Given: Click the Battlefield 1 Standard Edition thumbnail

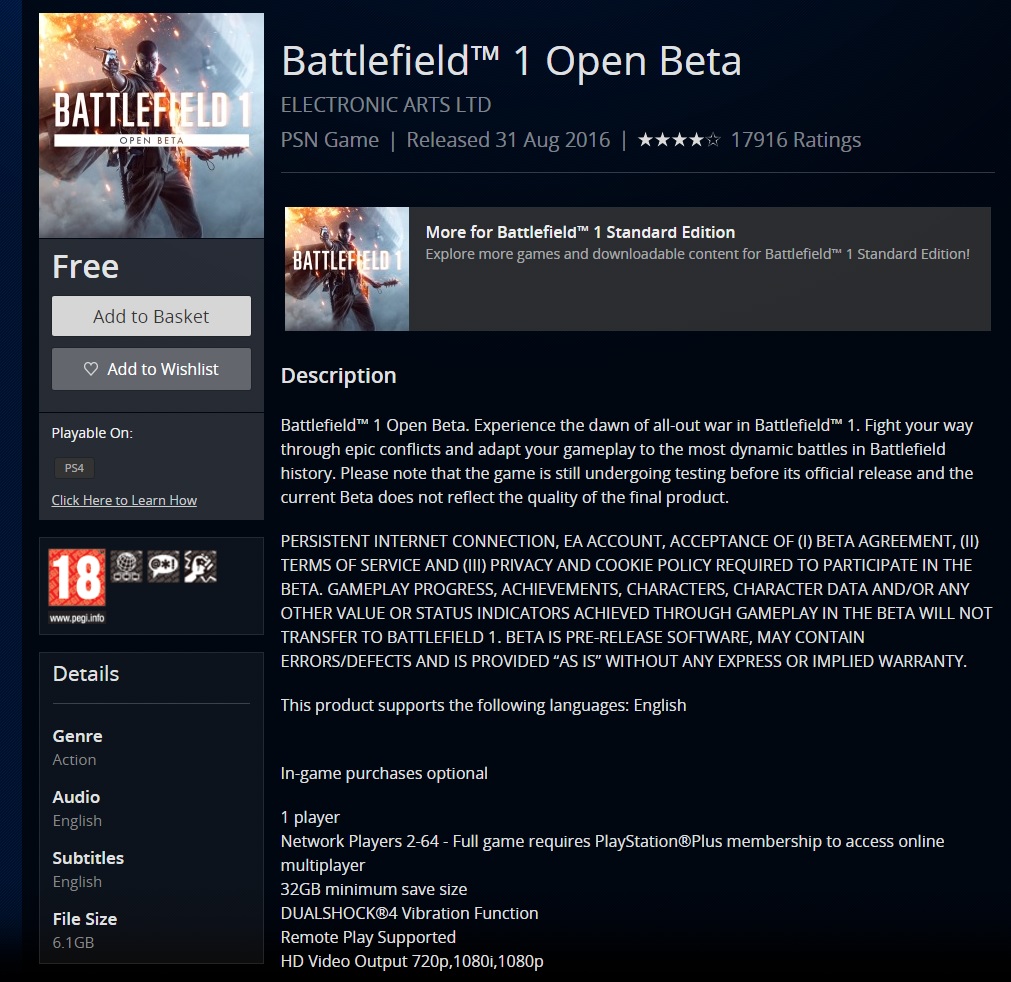Looking at the screenshot, I should pyautogui.click(x=347, y=269).
